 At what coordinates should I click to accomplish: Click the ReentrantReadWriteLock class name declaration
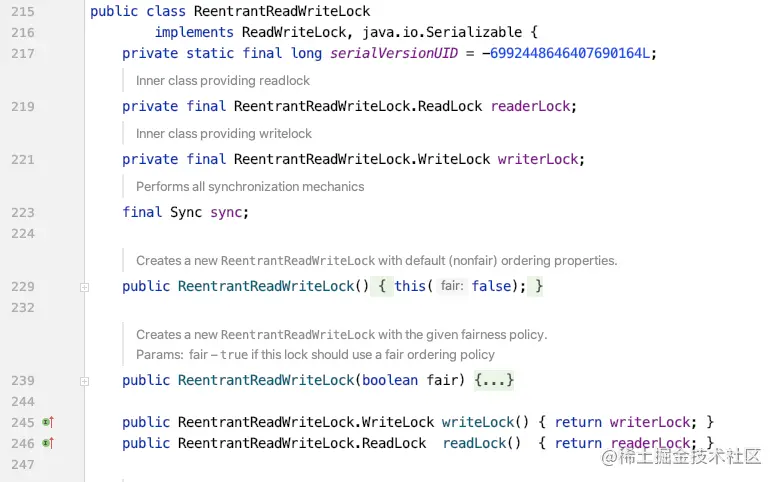click(282, 11)
